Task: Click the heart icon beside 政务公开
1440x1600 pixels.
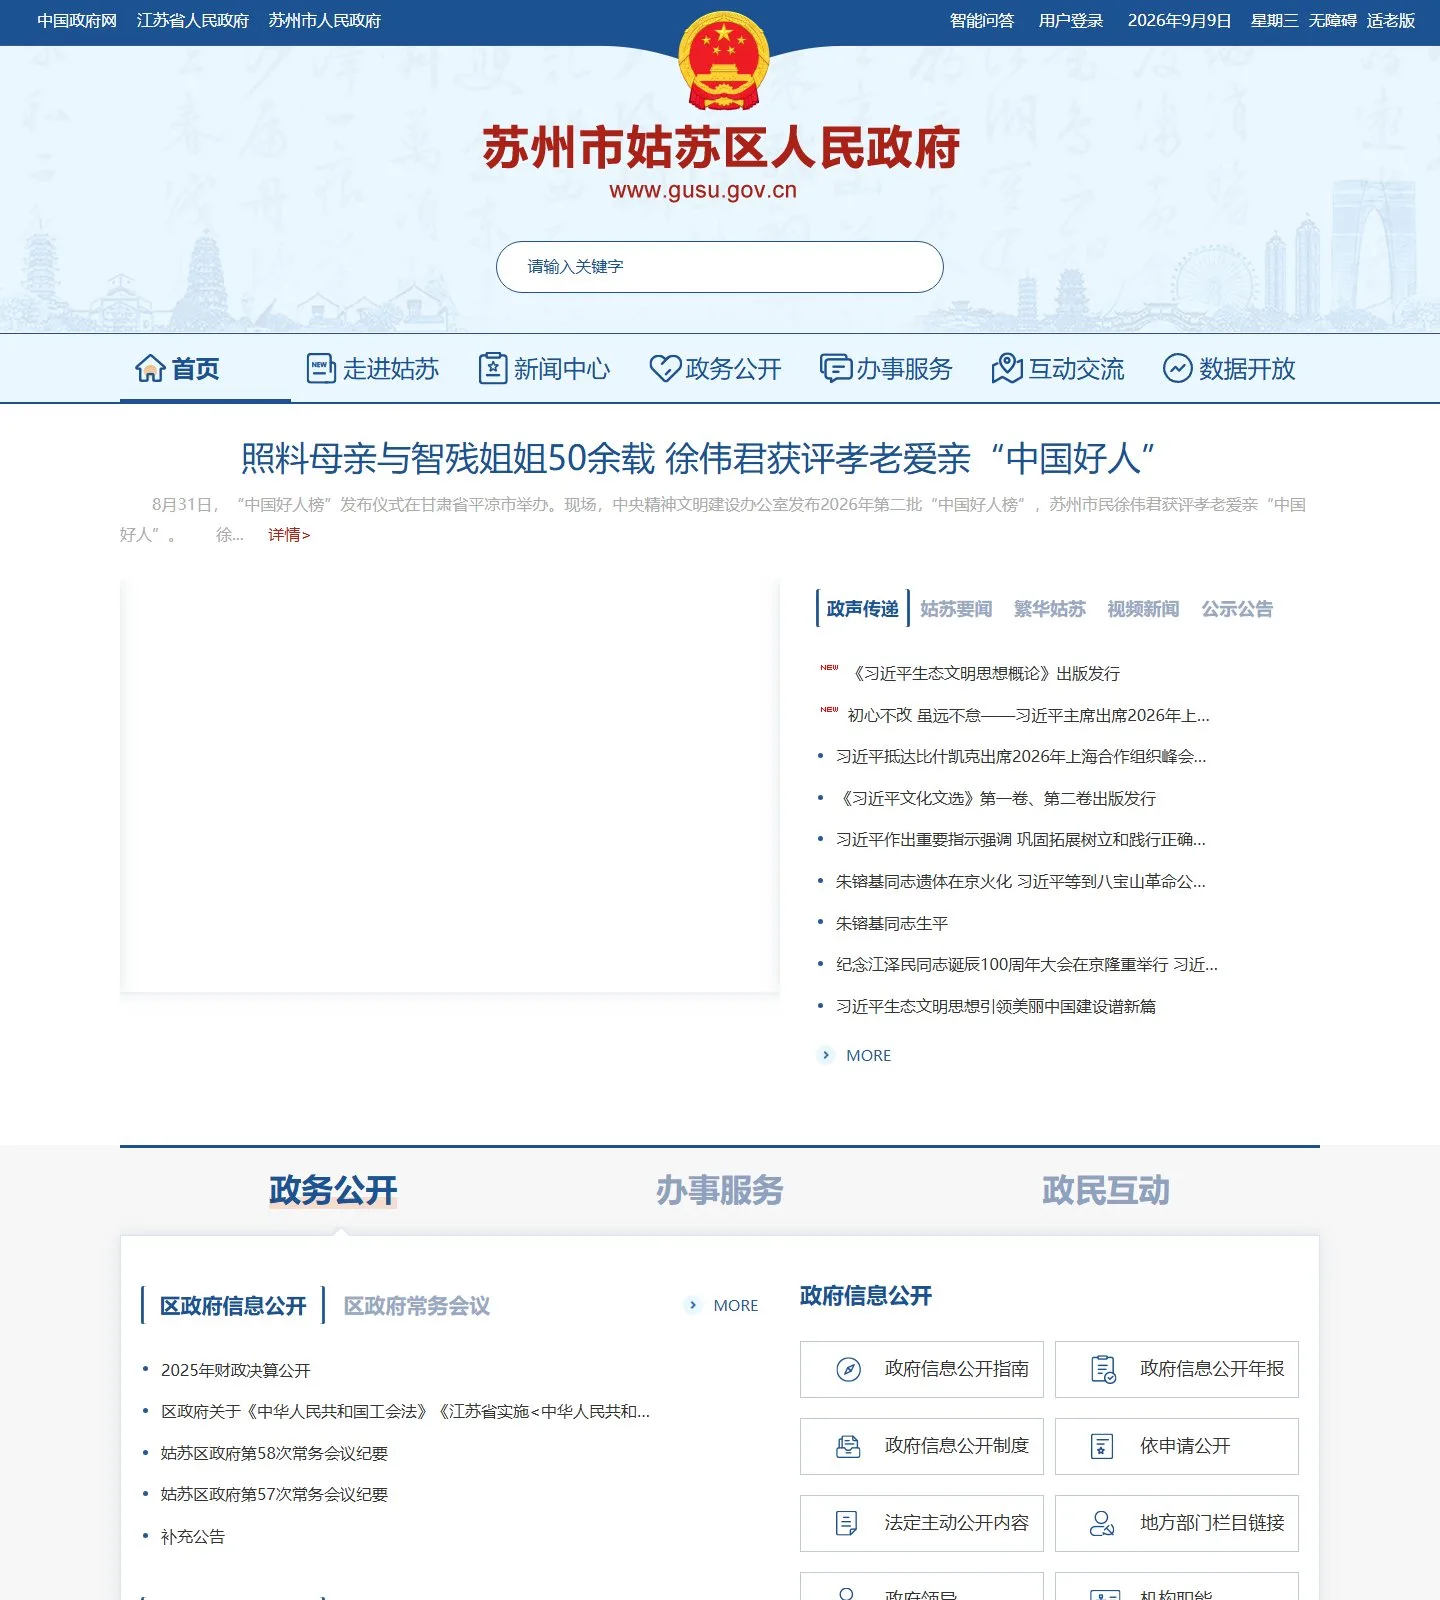Action: (665, 368)
